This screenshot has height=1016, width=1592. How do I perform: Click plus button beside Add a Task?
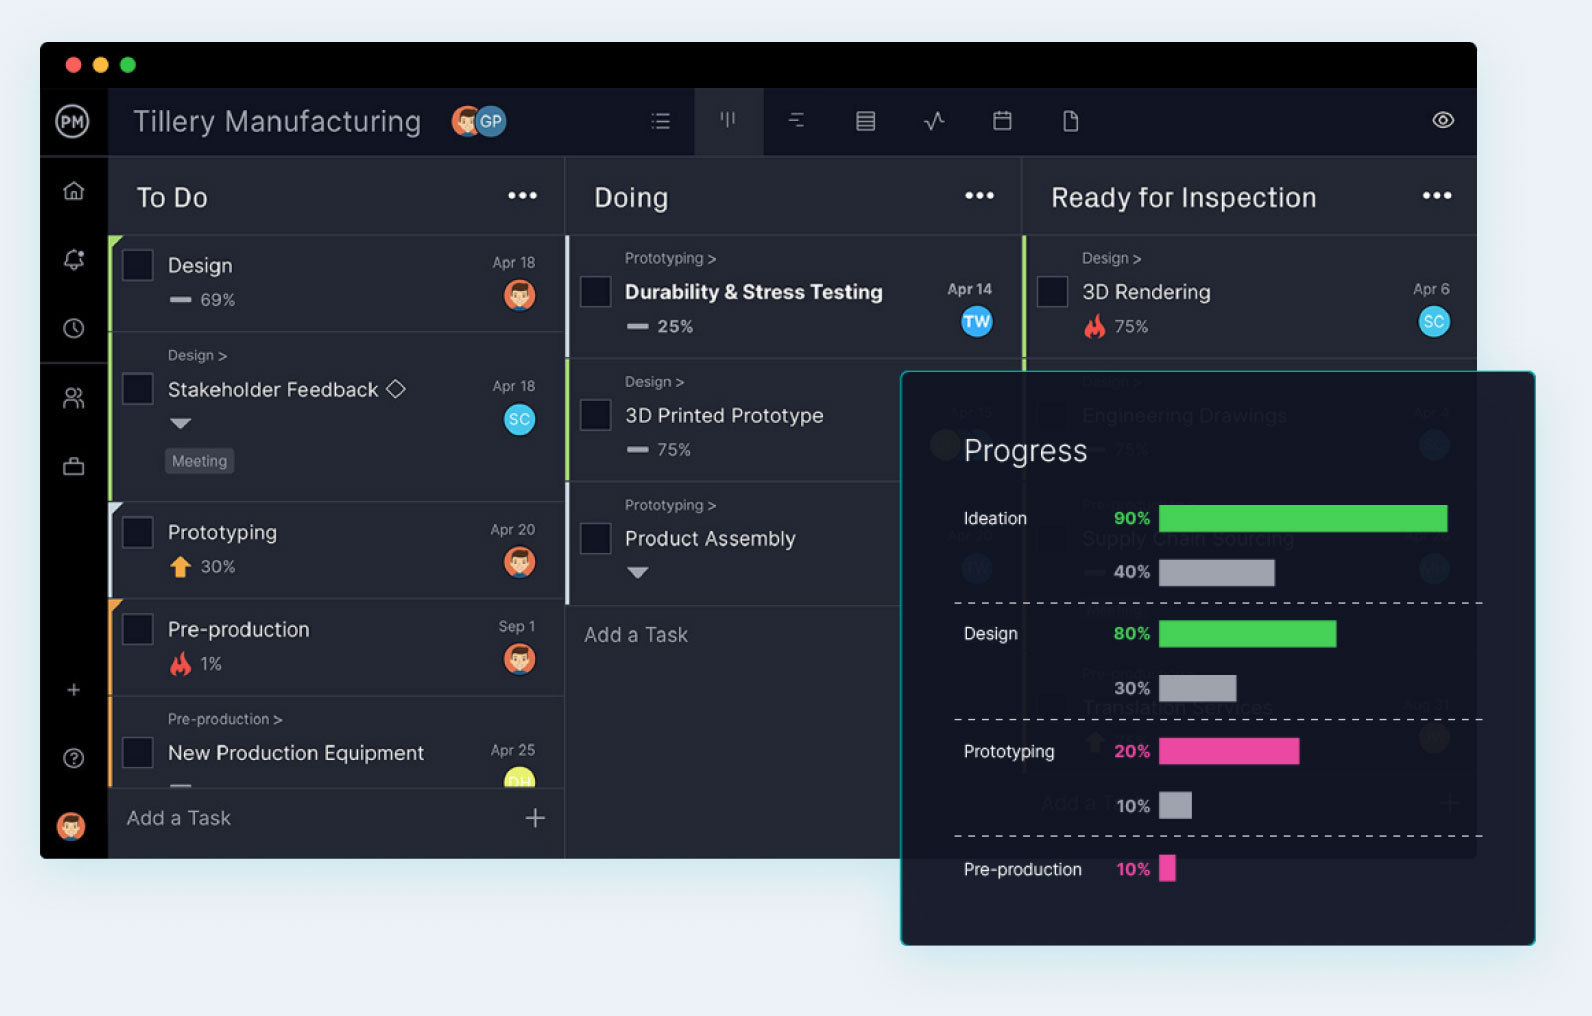[x=535, y=818]
